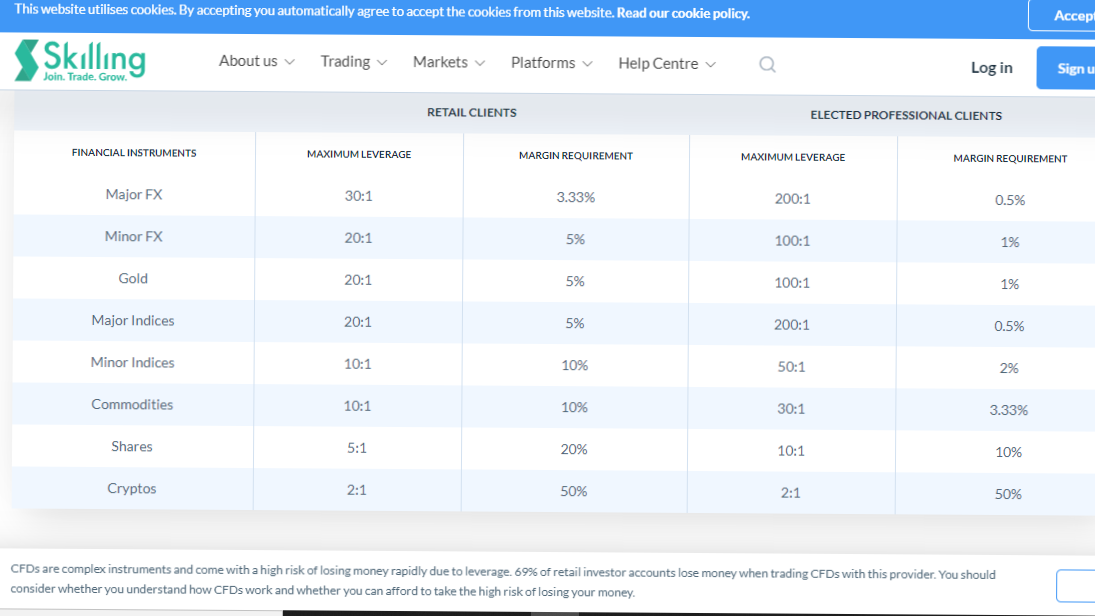The image size is (1095, 616).
Task: Select the ELECTED PROFESSIONAL CLIENTS header
Action: coord(906,115)
